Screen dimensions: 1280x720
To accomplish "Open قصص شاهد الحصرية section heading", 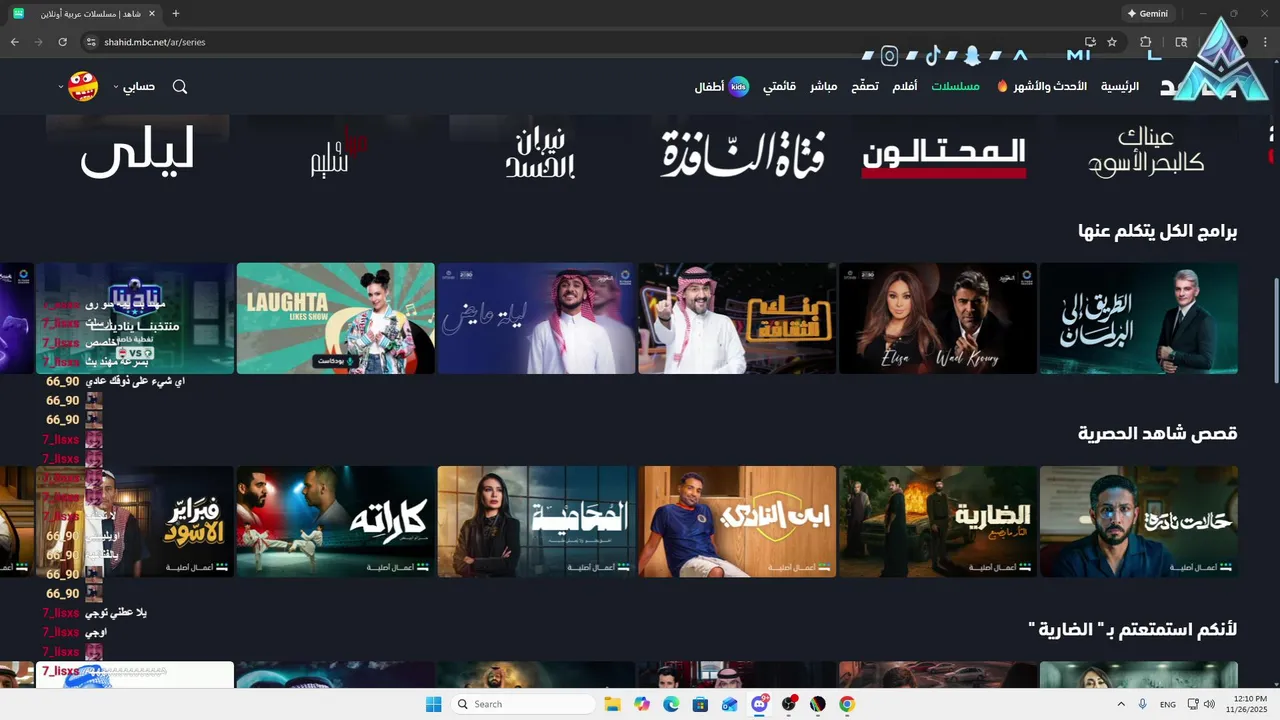I will (1158, 433).
